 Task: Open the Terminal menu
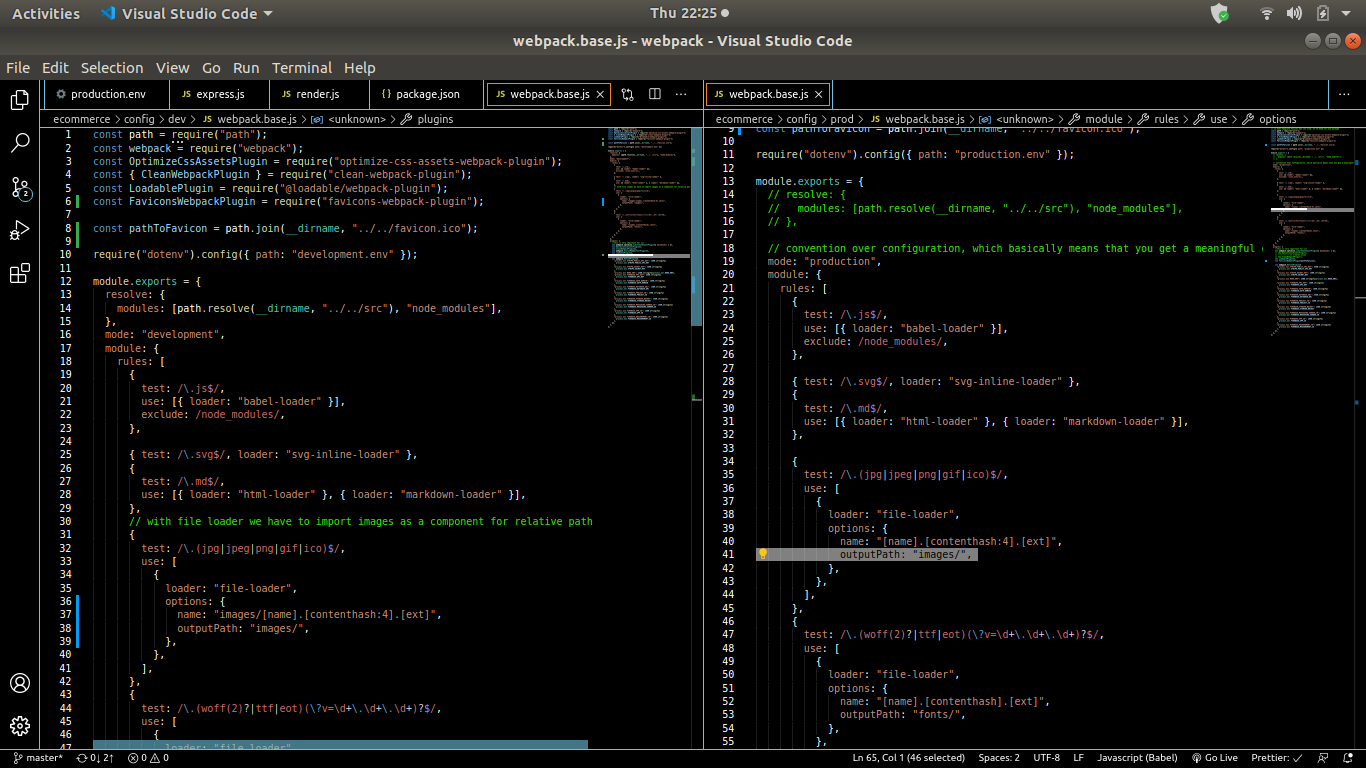302,68
